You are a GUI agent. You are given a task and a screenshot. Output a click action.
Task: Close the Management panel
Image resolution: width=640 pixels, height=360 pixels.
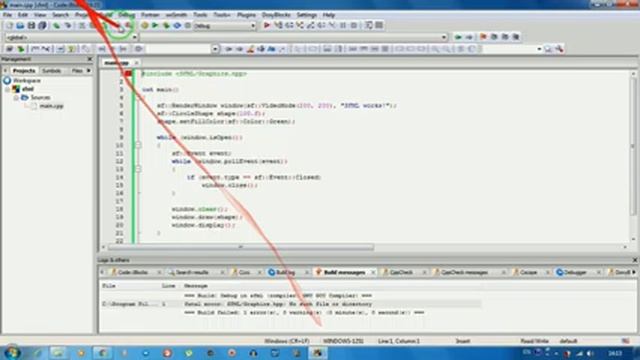tap(90, 59)
